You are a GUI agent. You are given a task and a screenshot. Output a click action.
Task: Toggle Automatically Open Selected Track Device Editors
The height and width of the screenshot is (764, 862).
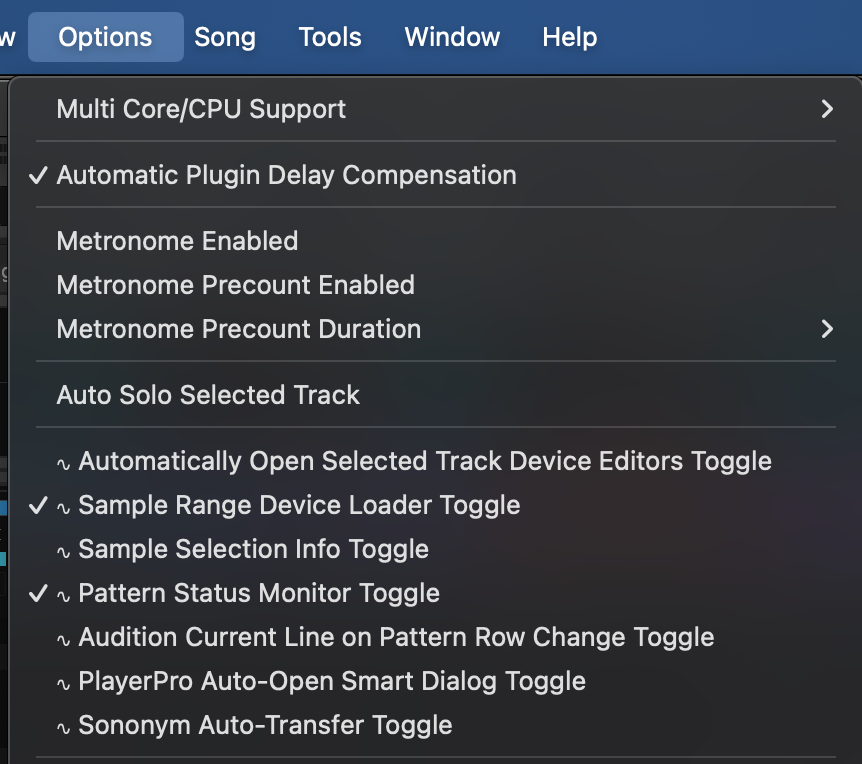(425, 461)
